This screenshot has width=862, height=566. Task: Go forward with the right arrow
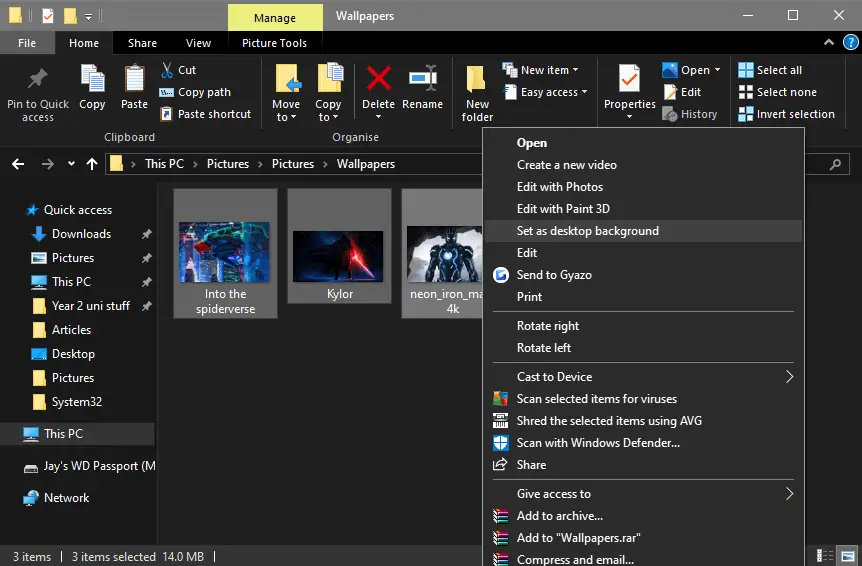tap(48, 164)
